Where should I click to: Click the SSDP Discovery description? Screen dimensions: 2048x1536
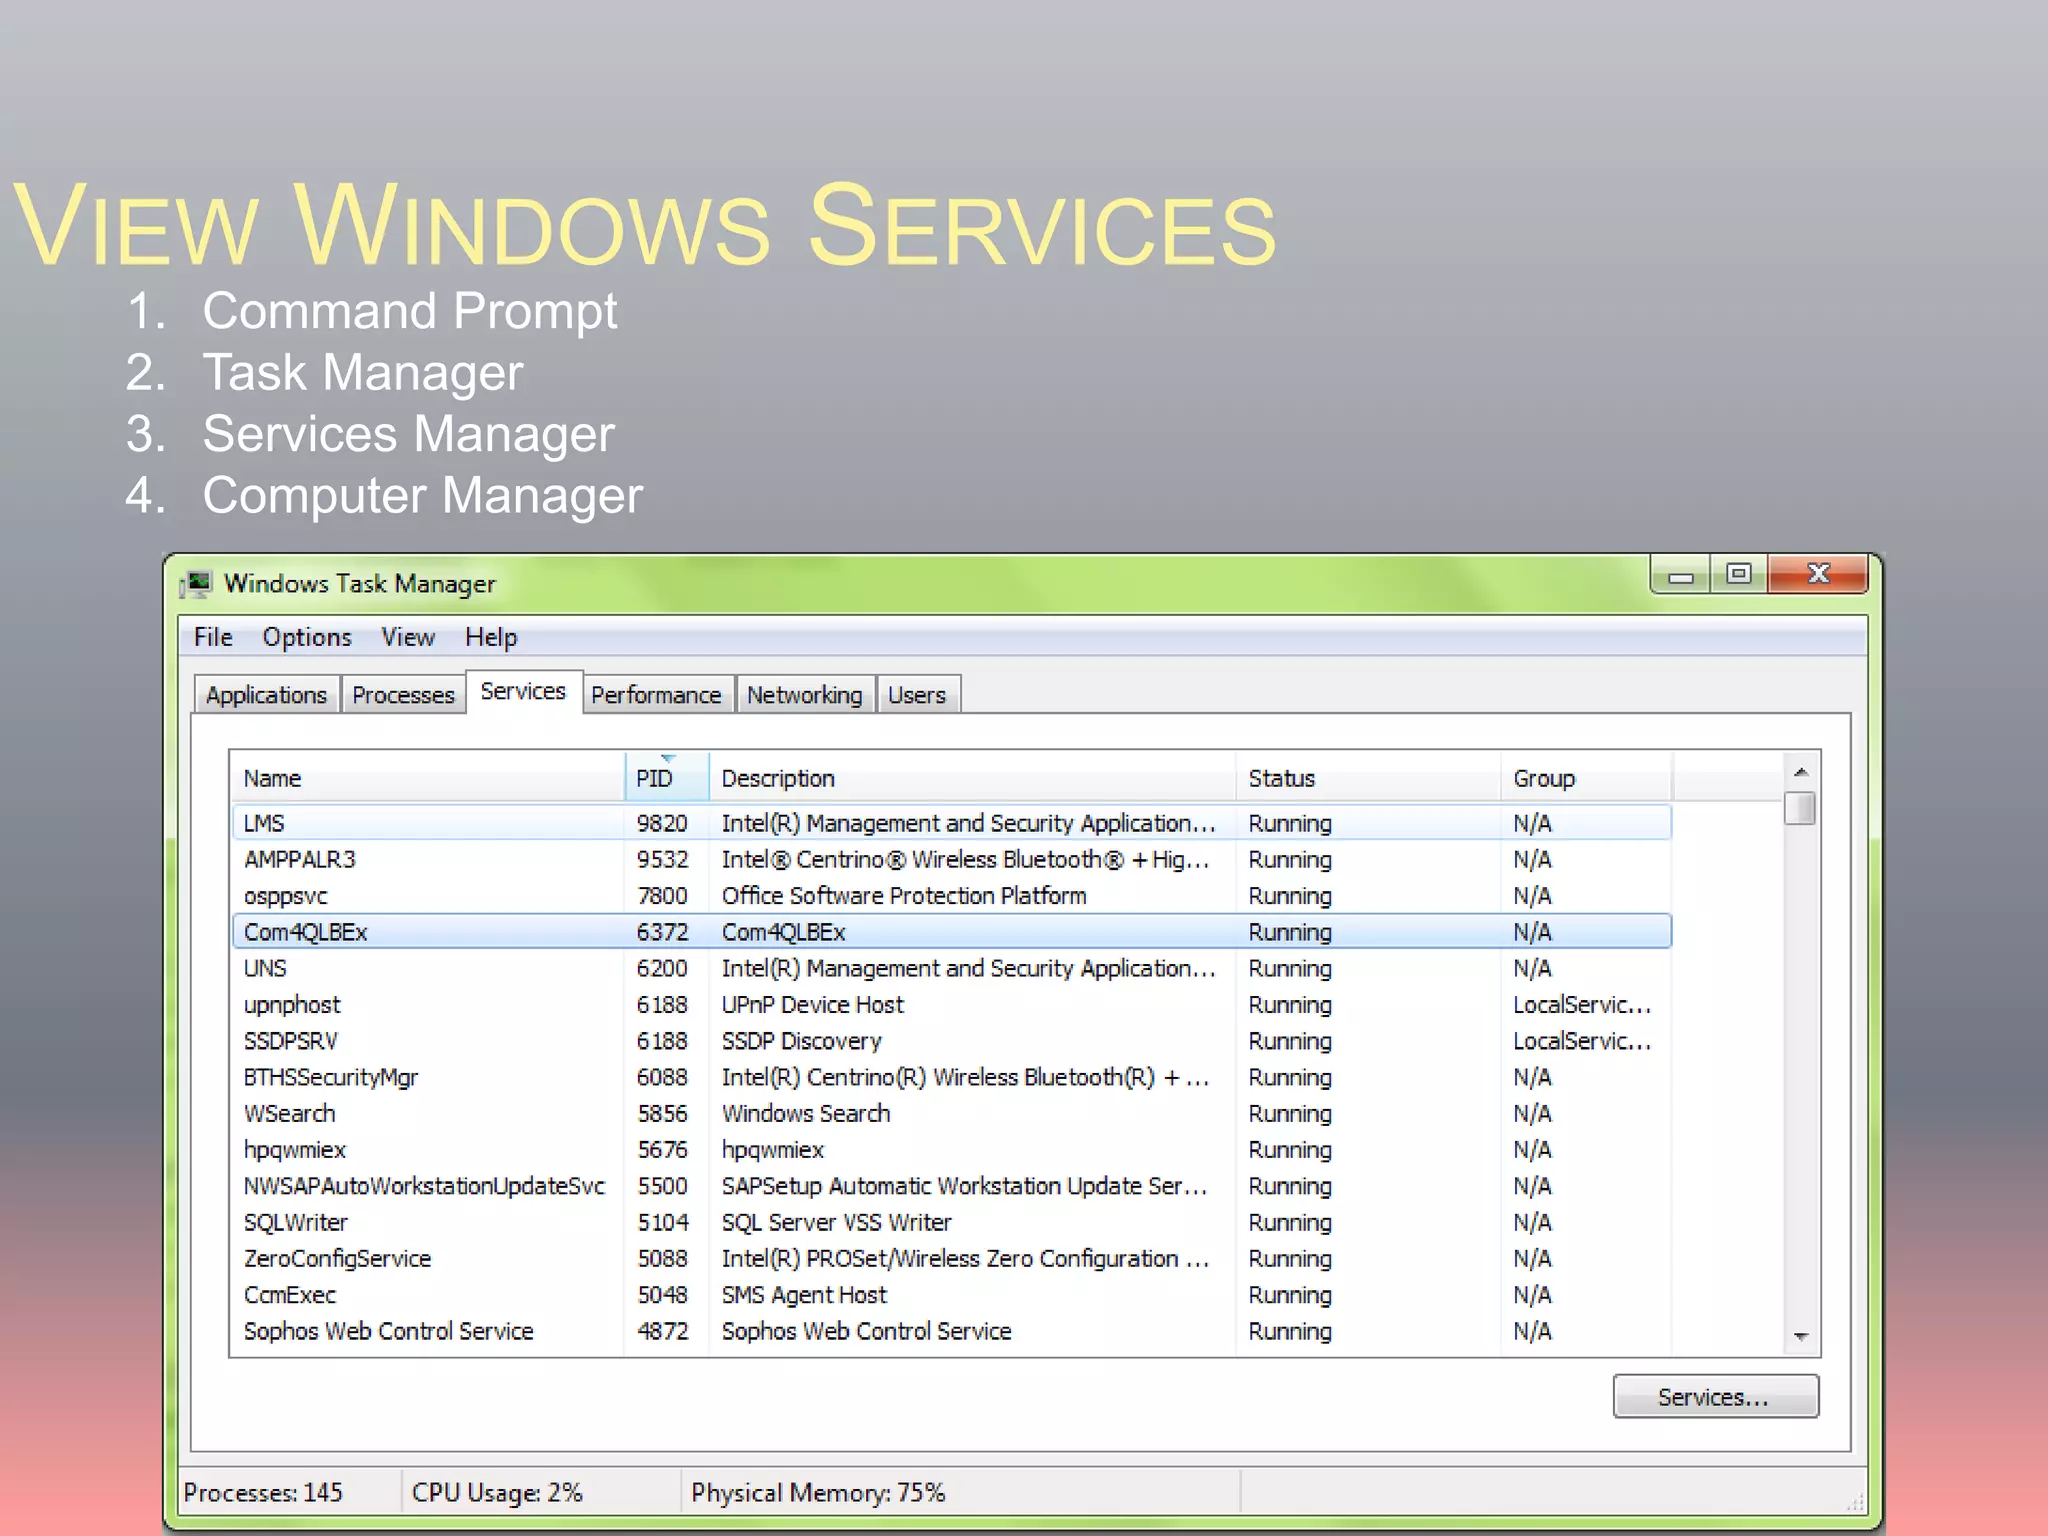802,1041
